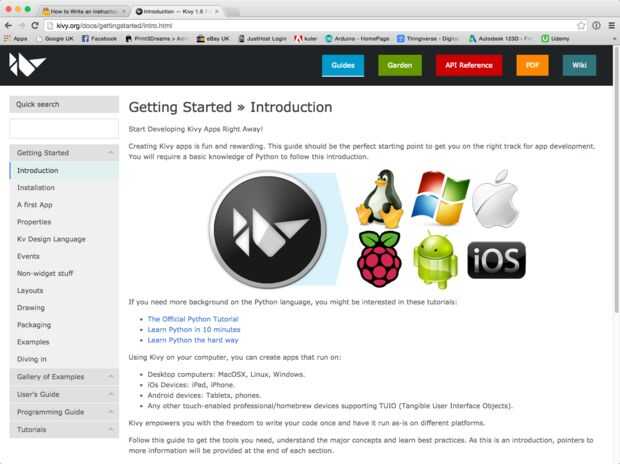This screenshot has width=620, height=464.
Task: Click the Kivy logo in header
Action: [27, 65]
